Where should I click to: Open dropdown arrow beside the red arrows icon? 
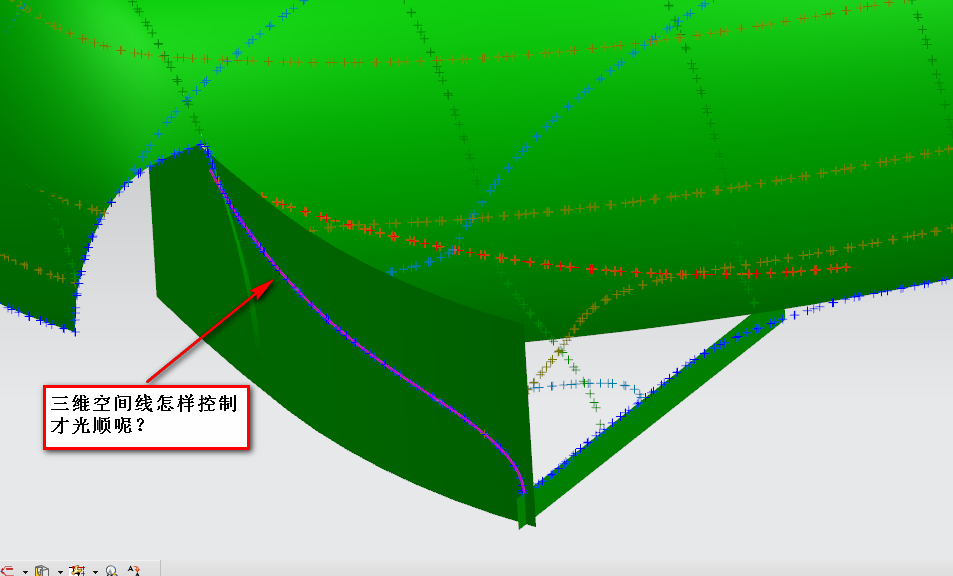click(x=24, y=572)
